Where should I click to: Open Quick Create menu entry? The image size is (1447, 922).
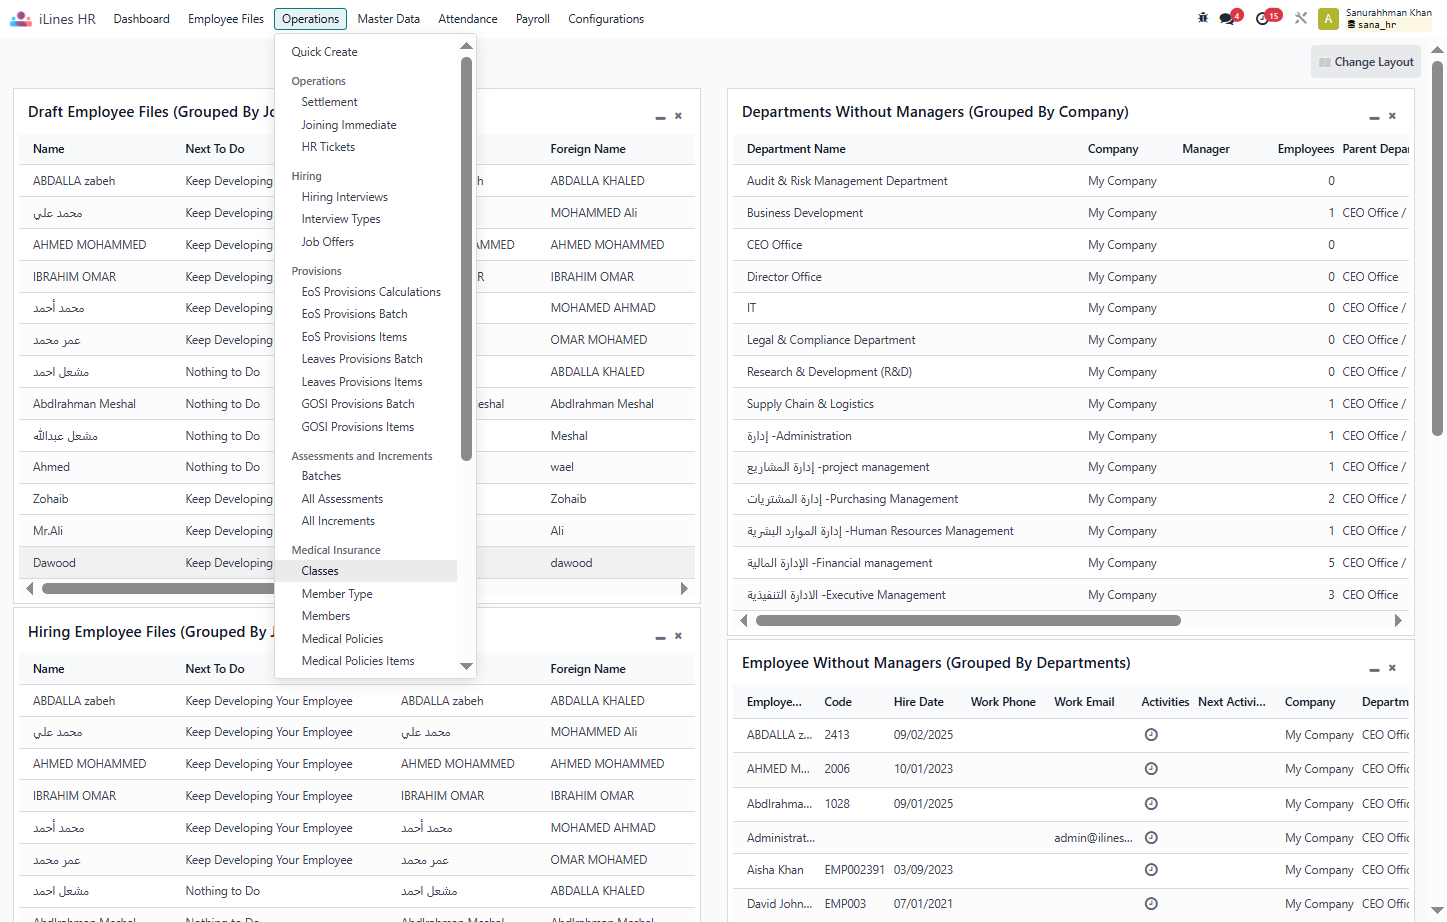point(324,52)
